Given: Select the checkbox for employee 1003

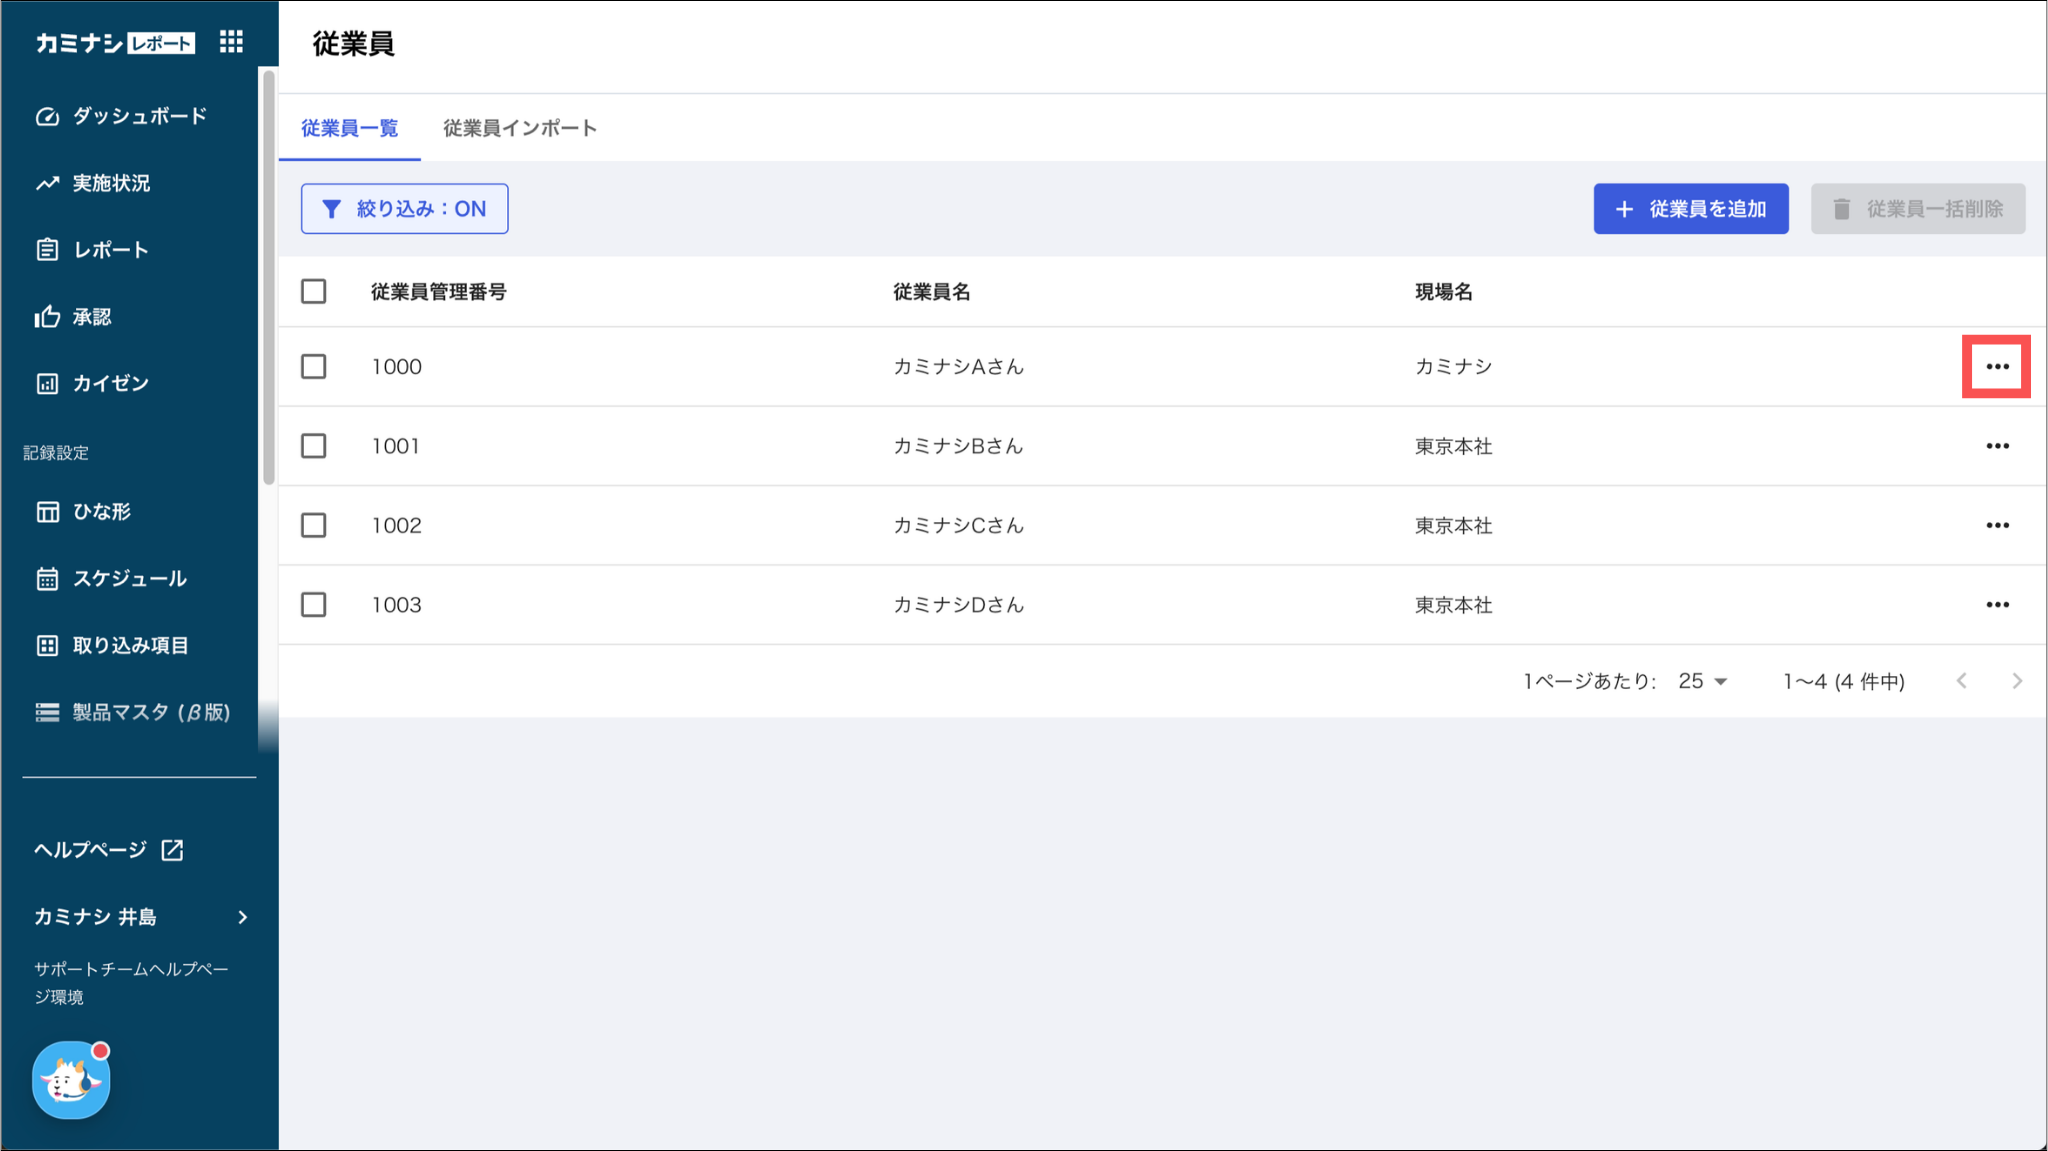Looking at the screenshot, I should pos(314,605).
